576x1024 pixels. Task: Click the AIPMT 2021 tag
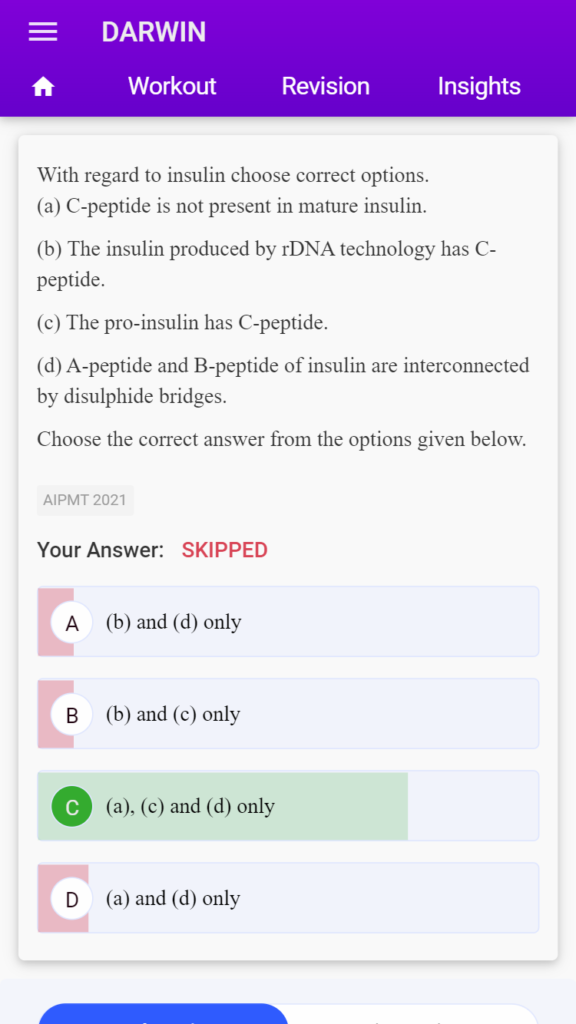(x=85, y=500)
